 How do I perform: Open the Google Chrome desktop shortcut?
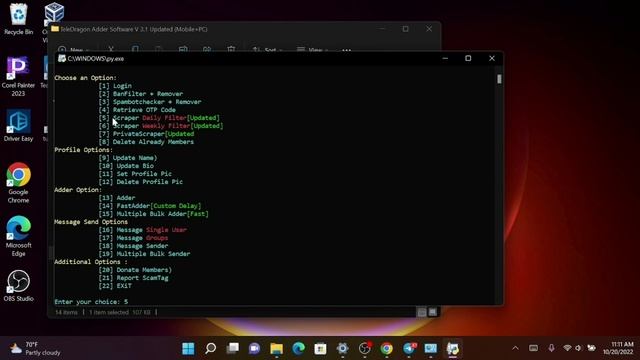[18, 183]
